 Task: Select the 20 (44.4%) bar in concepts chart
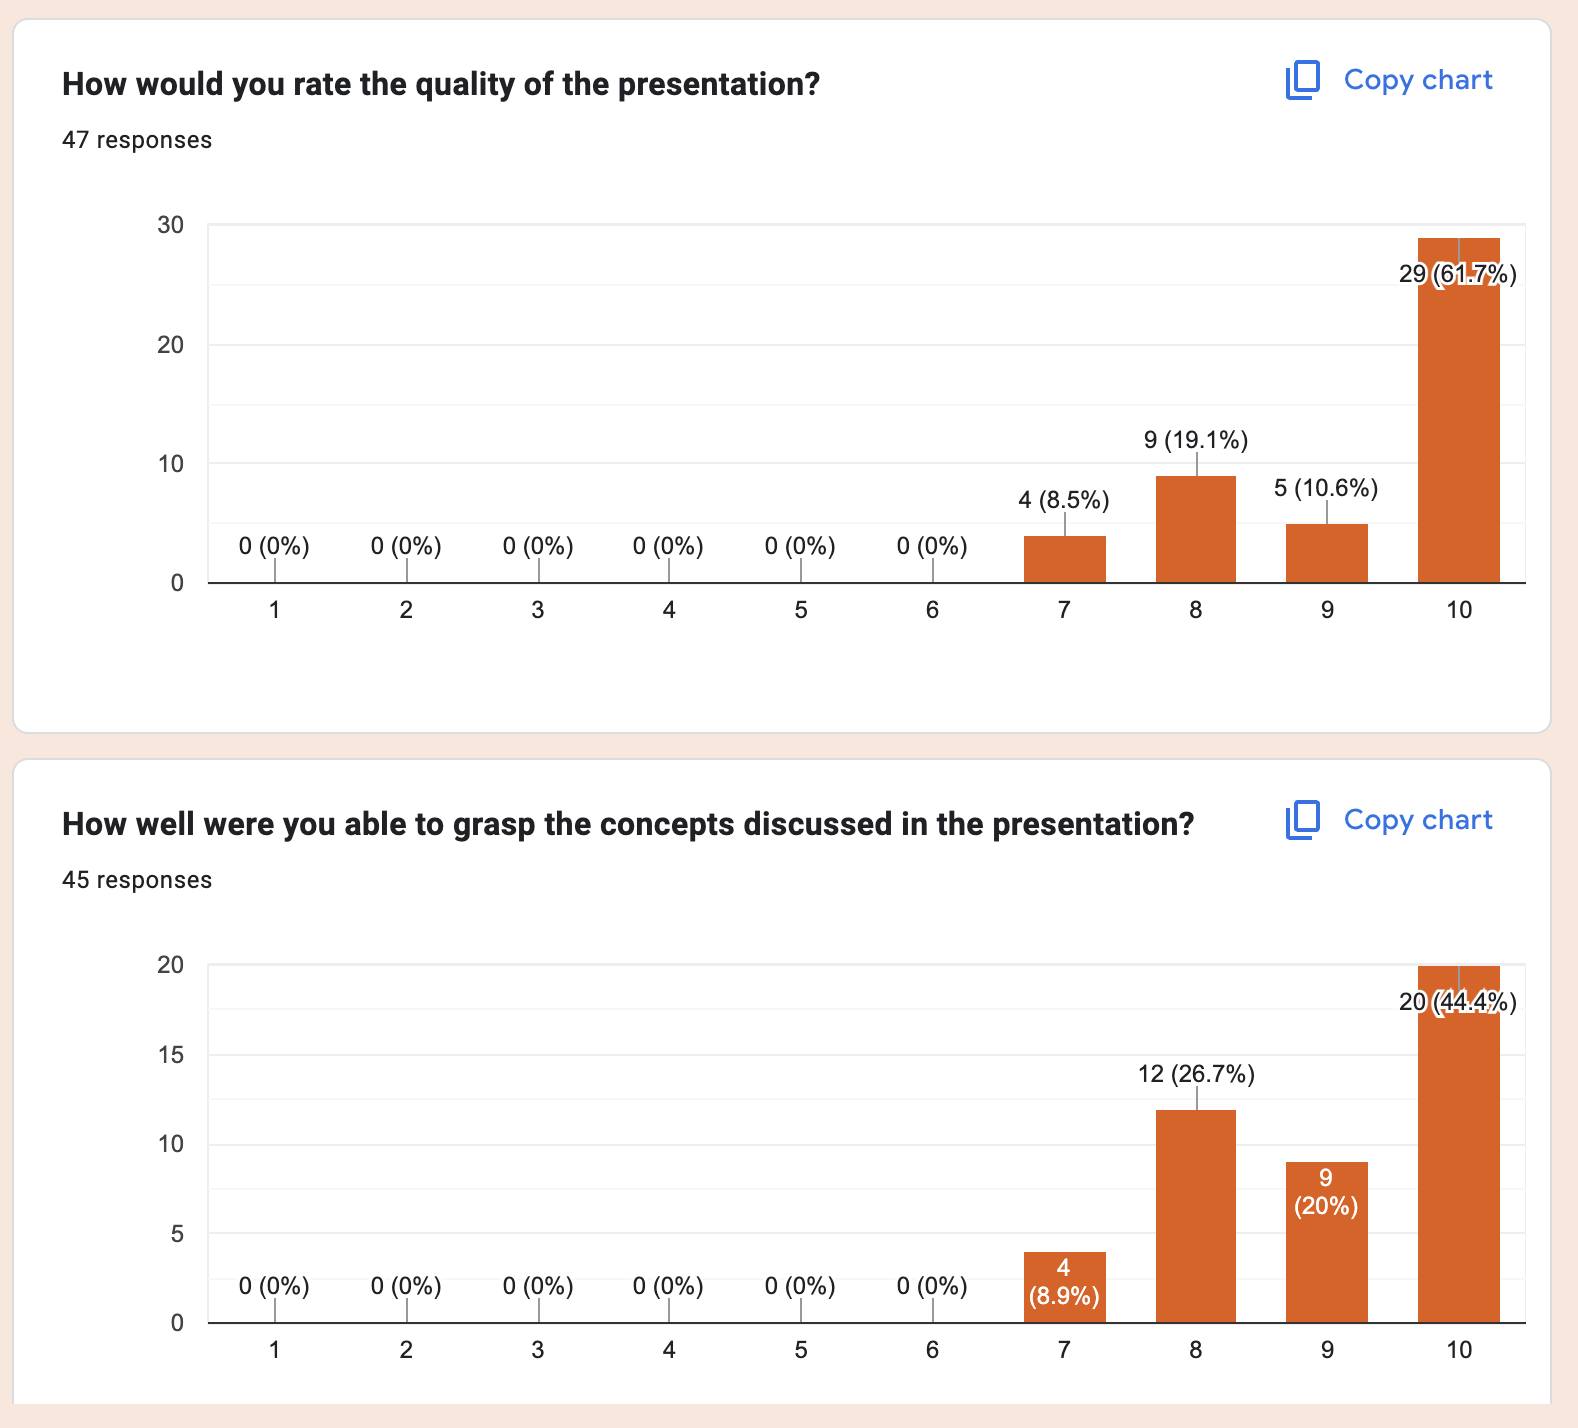[x=1458, y=1144]
